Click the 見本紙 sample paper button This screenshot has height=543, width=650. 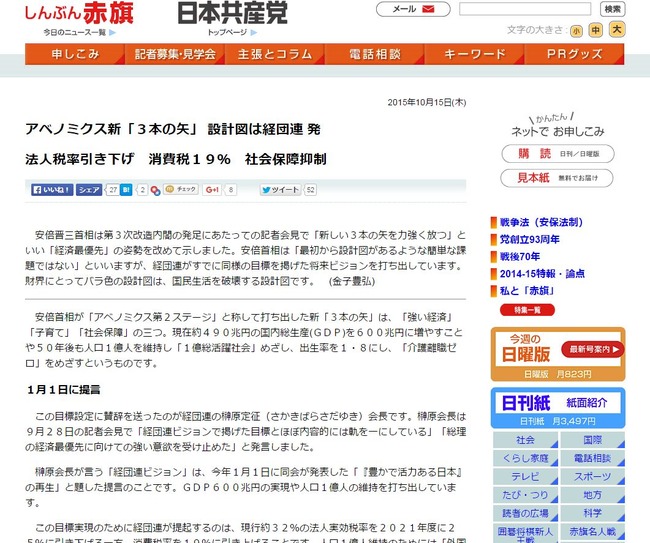tap(557, 178)
